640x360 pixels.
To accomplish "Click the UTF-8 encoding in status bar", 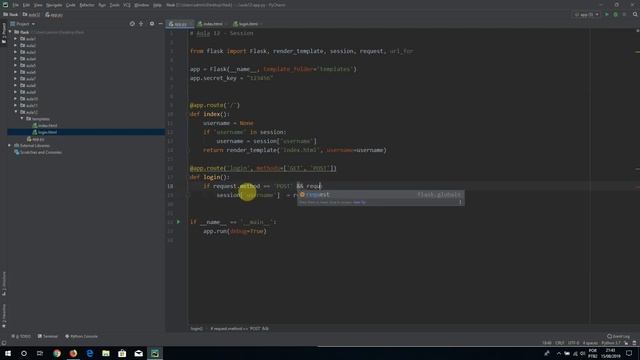I will tap(573, 343).
